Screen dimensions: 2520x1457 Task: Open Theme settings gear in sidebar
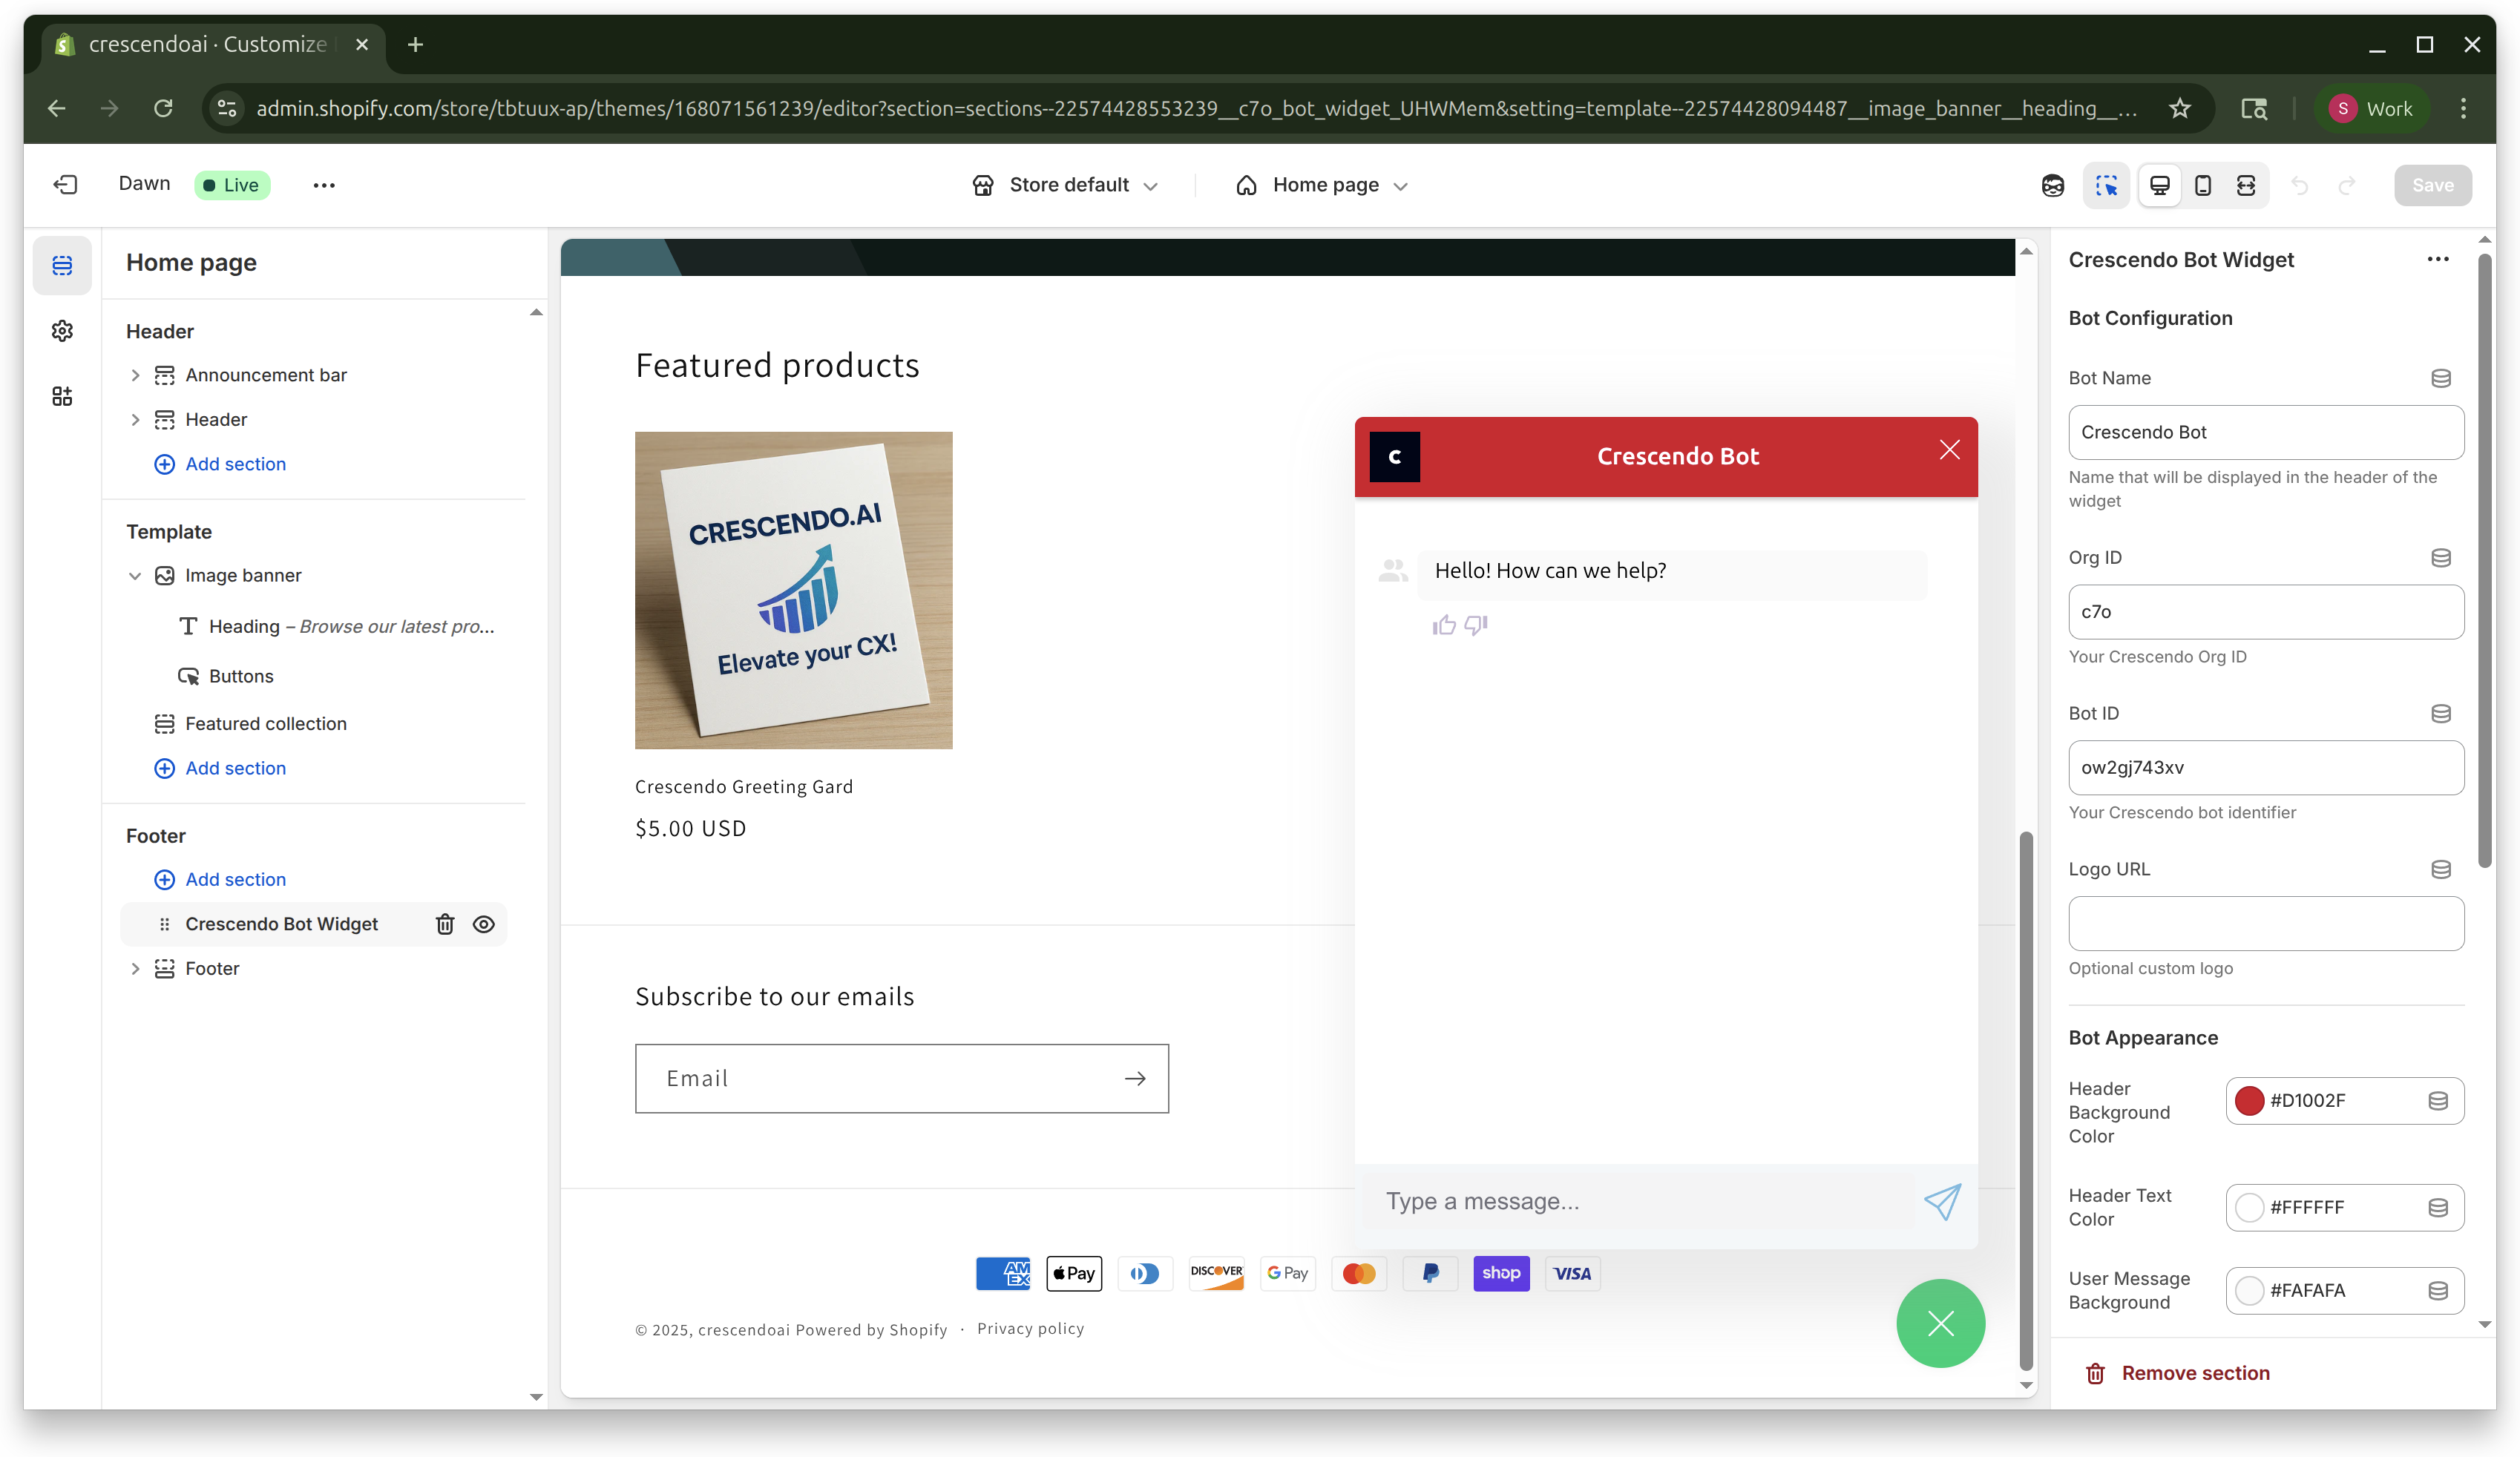[x=62, y=331]
